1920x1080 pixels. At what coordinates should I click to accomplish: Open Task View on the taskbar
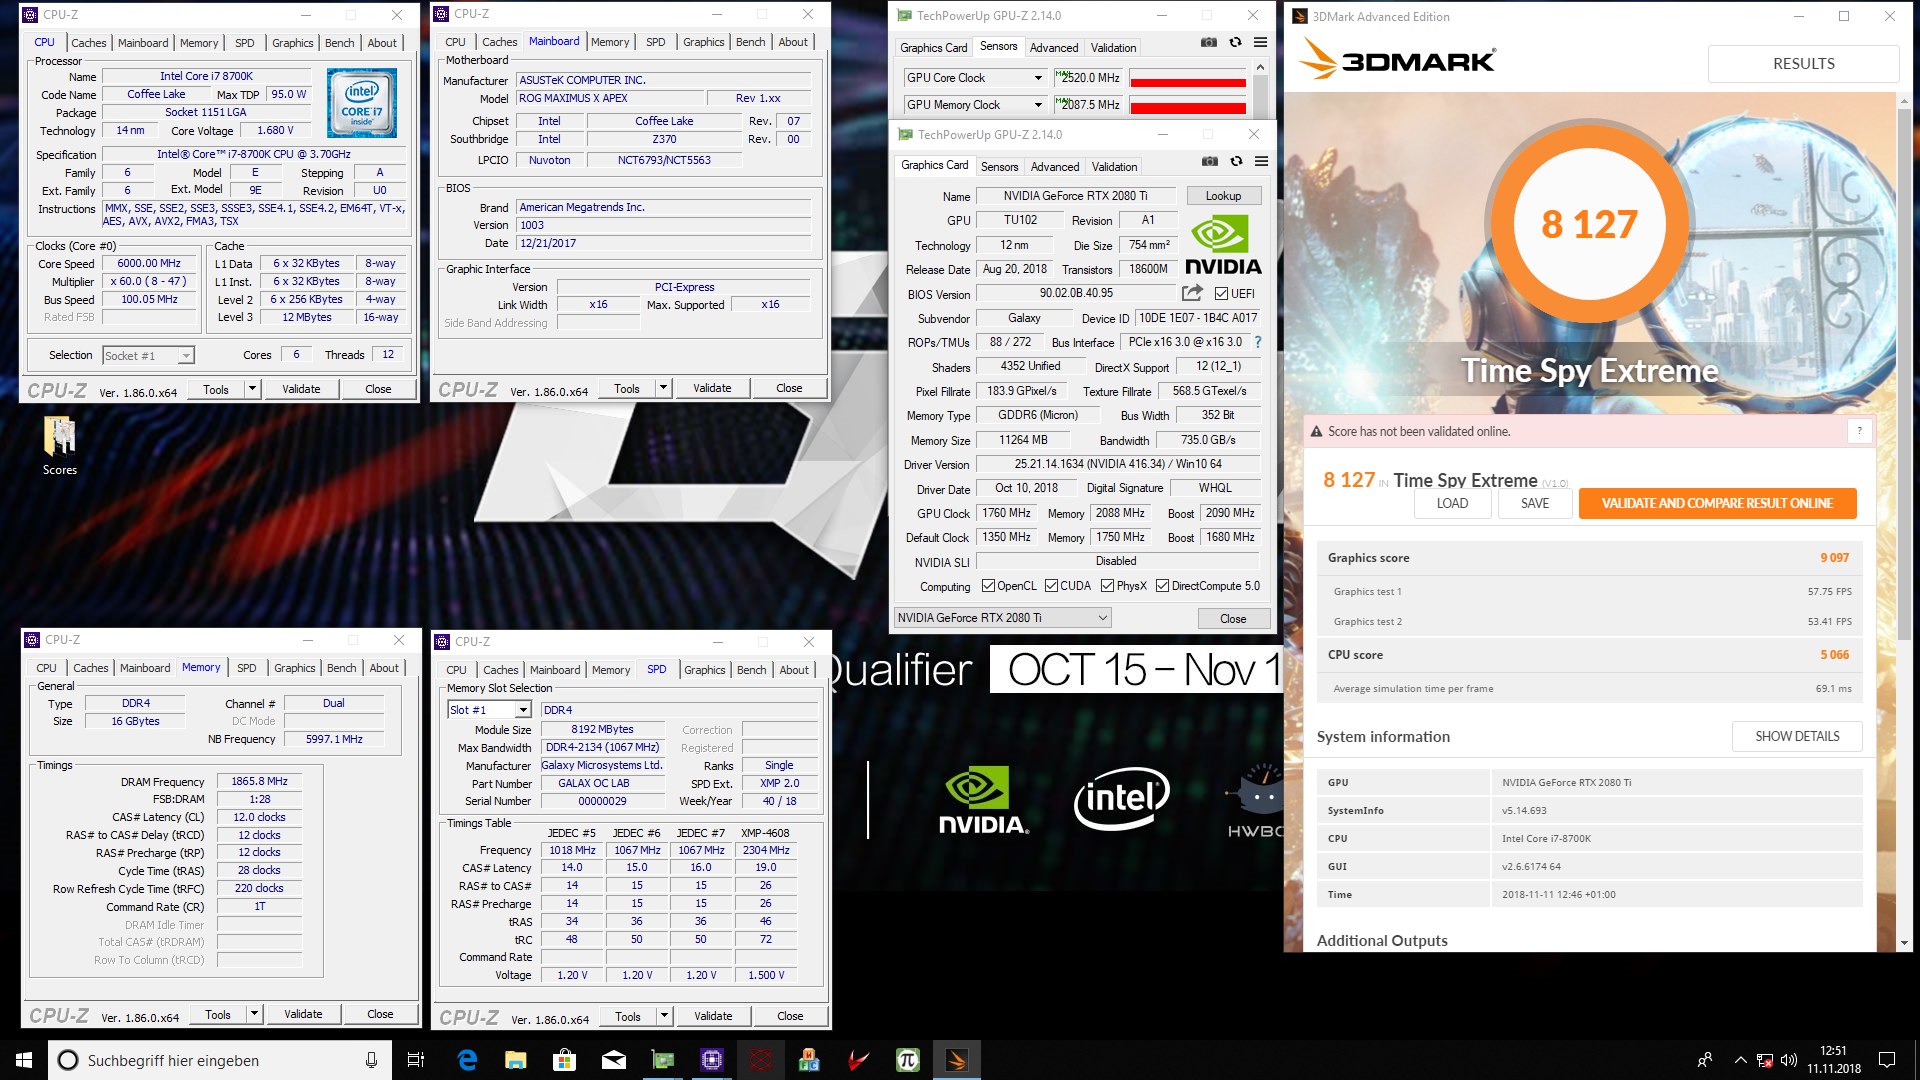coord(416,1060)
